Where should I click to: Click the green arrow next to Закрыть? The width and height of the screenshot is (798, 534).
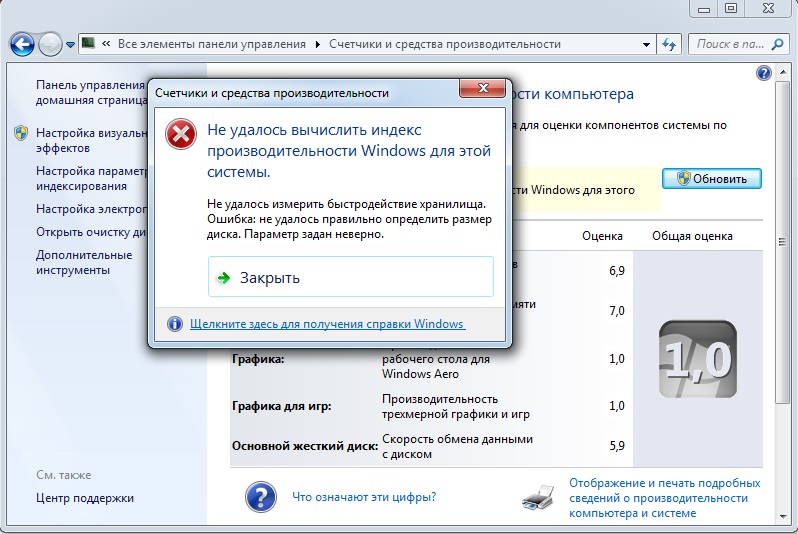(223, 277)
